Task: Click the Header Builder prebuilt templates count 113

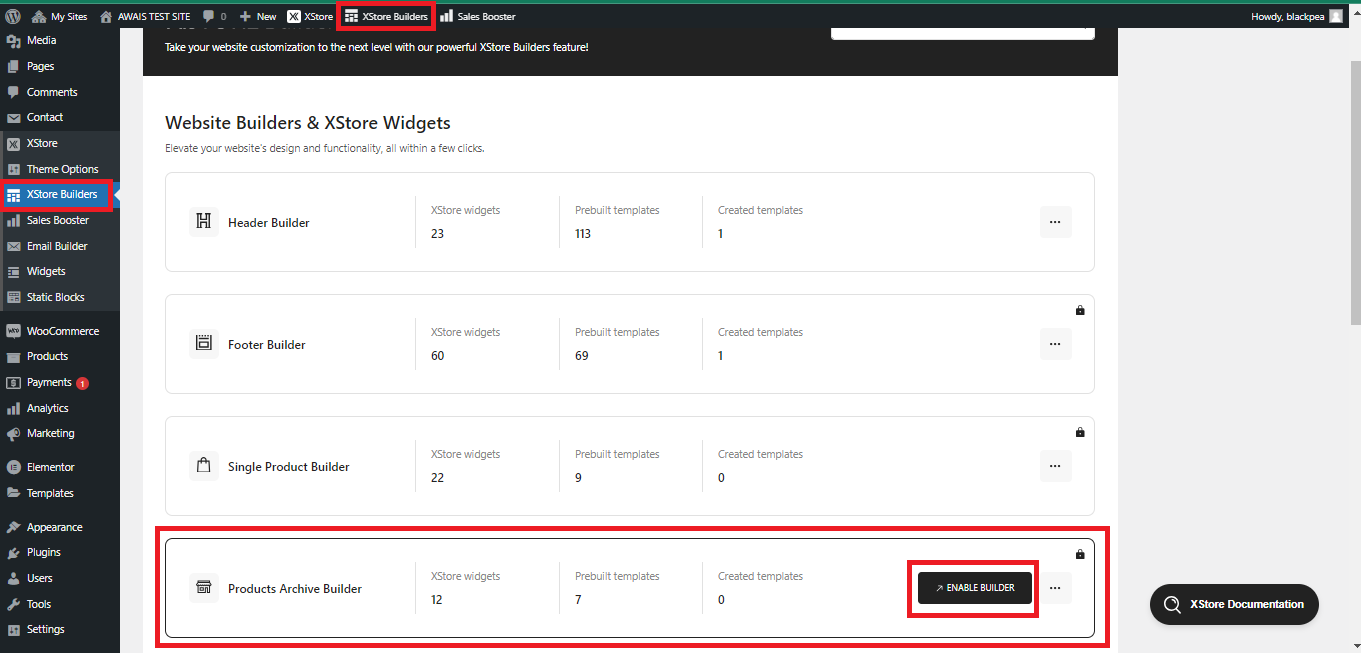Action: tap(583, 234)
